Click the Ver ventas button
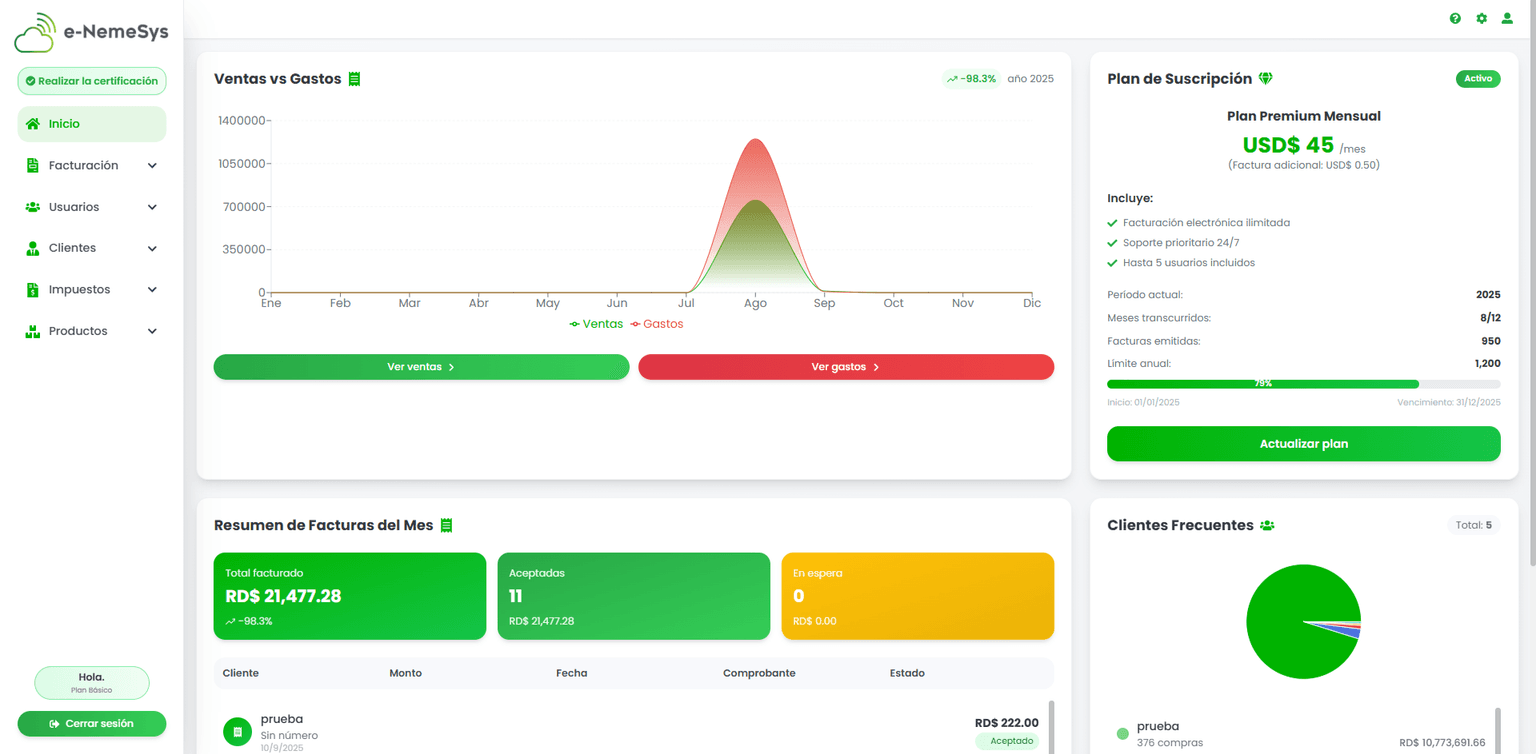1536x754 pixels. (421, 367)
